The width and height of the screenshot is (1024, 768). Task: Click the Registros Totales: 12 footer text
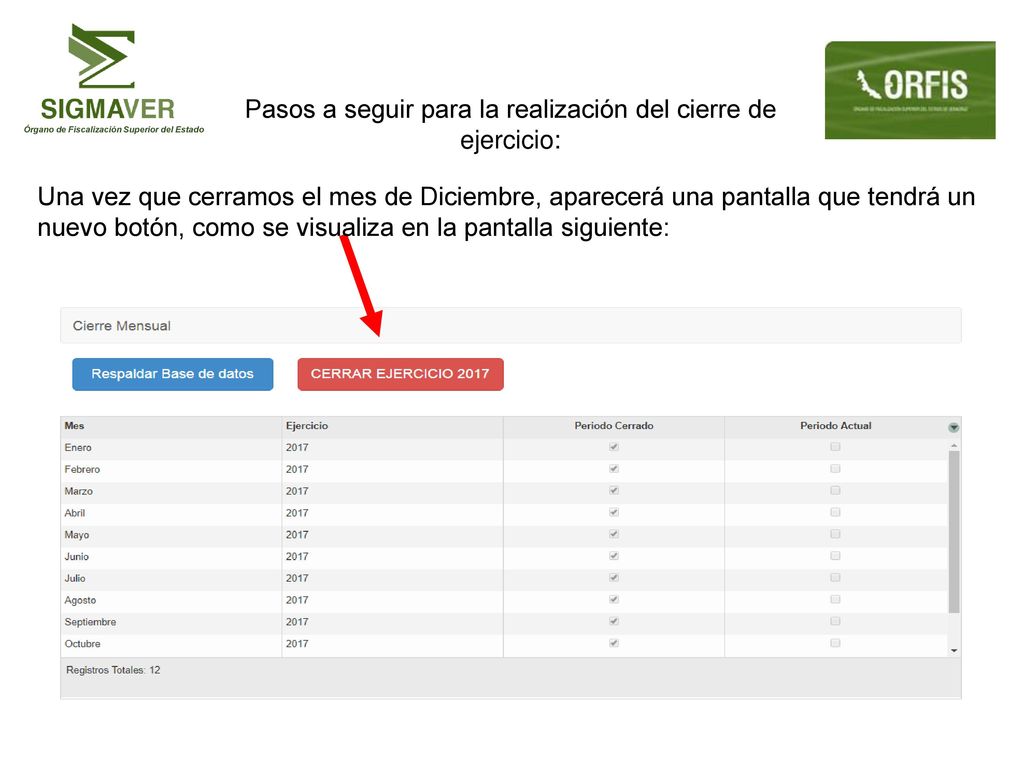point(113,670)
